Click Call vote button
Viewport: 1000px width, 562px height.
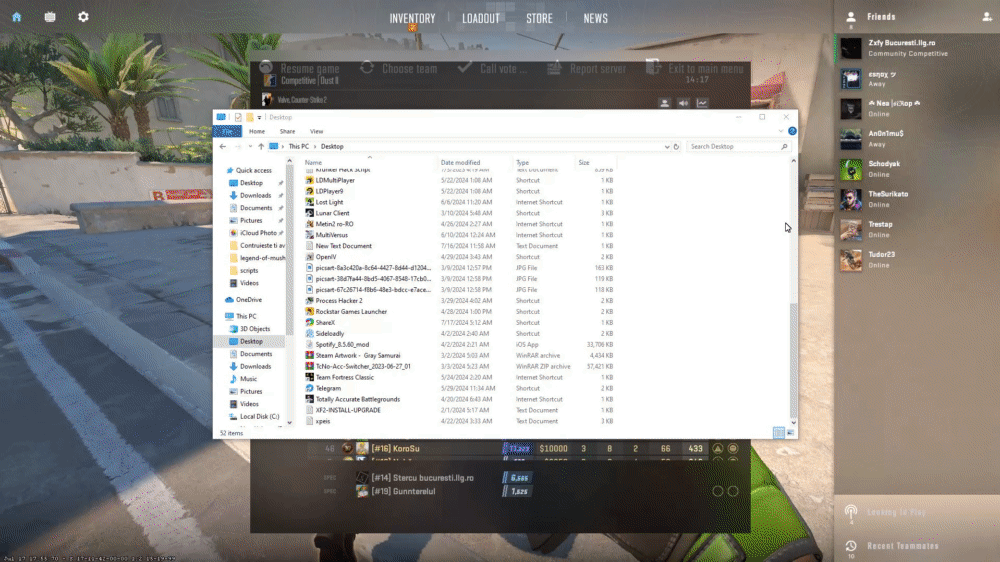[493, 68]
